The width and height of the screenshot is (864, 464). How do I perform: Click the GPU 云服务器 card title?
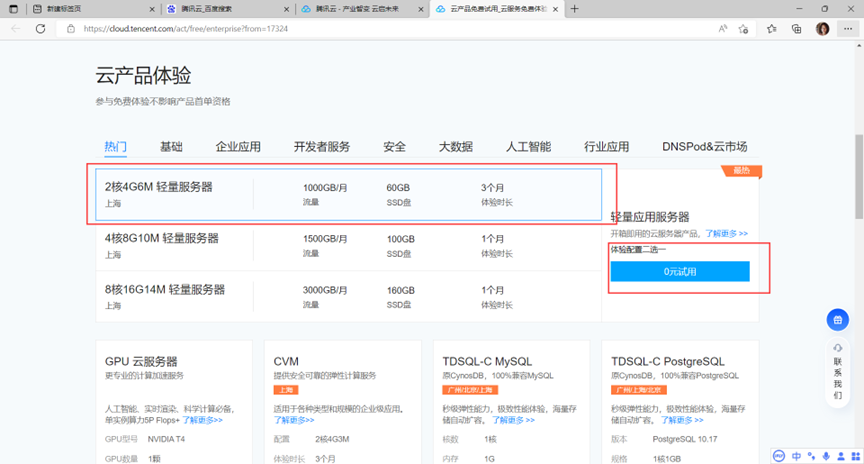click(x=141, y=362)
